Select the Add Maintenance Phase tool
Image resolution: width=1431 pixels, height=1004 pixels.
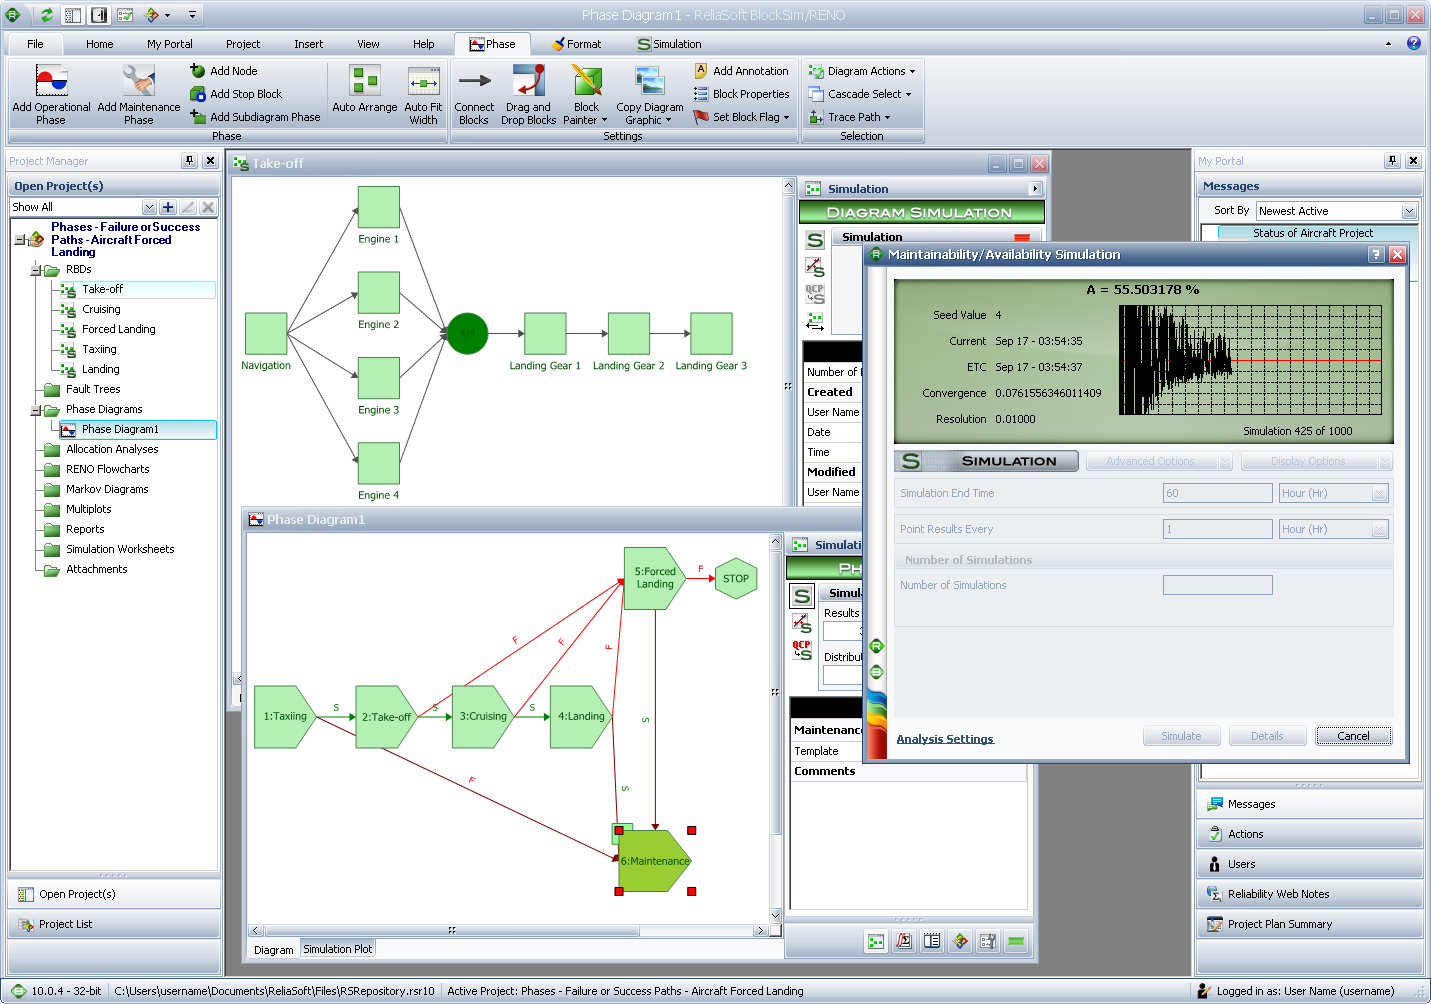[x=138, y=94]
